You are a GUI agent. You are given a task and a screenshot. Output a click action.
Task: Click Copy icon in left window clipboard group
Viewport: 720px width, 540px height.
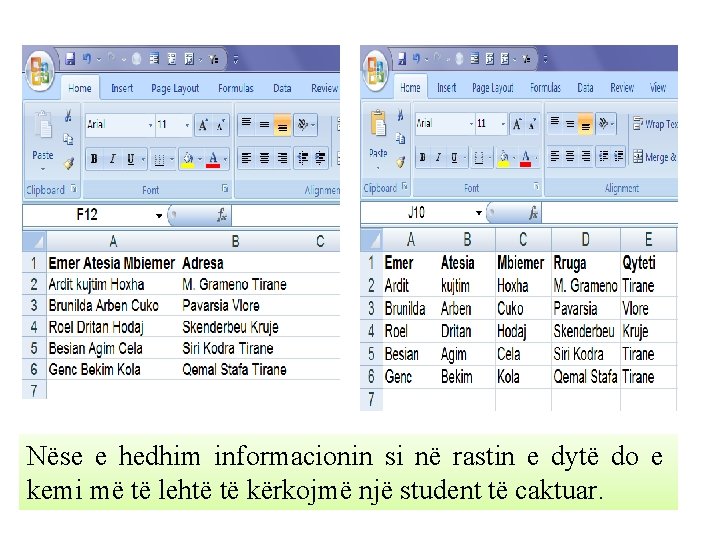pyautogui.click(x=68, y=139)
